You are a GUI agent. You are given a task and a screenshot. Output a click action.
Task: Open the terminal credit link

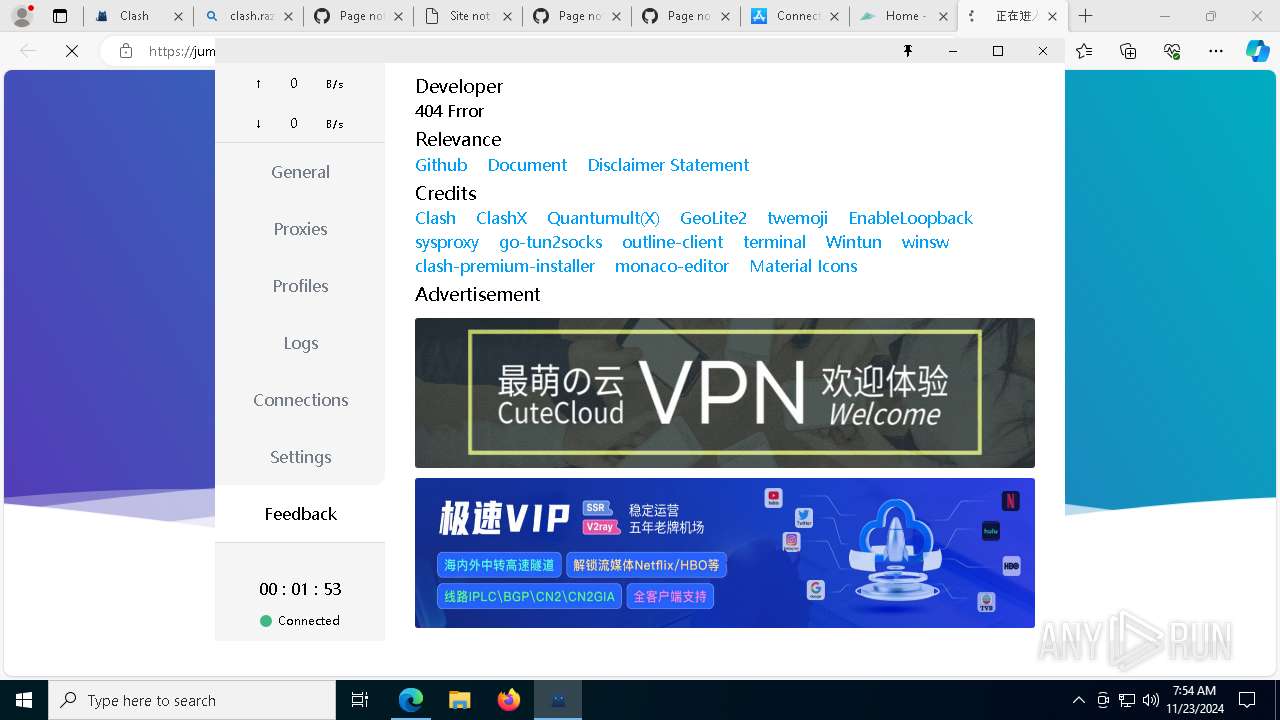point(774,242)
